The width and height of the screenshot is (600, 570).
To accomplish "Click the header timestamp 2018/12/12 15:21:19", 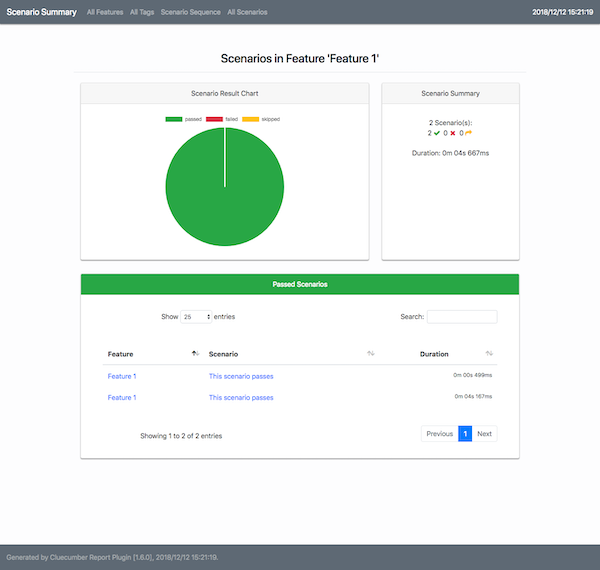I will coord(562,12).
